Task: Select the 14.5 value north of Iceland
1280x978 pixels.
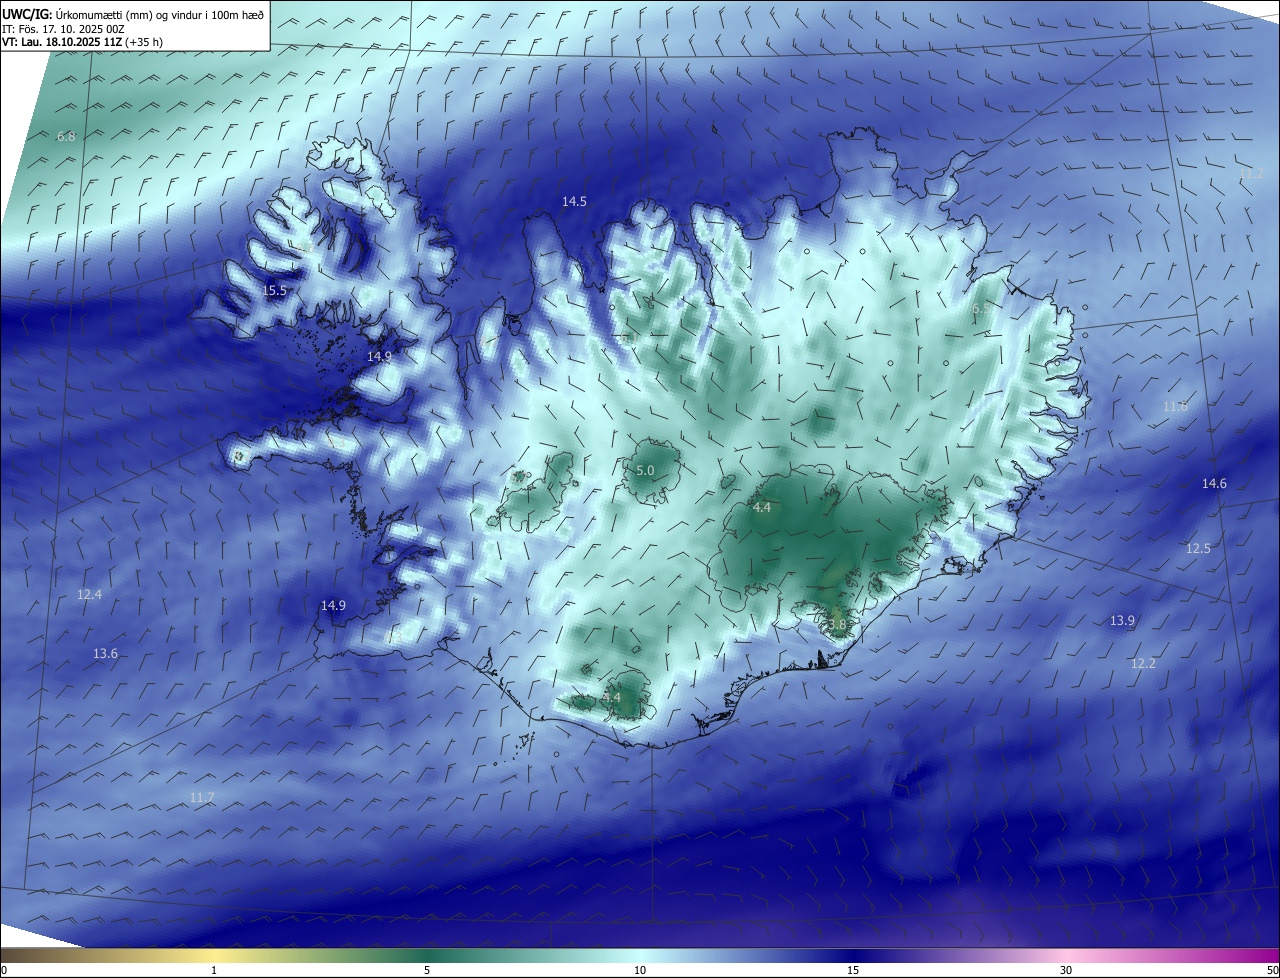Action: pyautogui.click(x=574, y=201)
